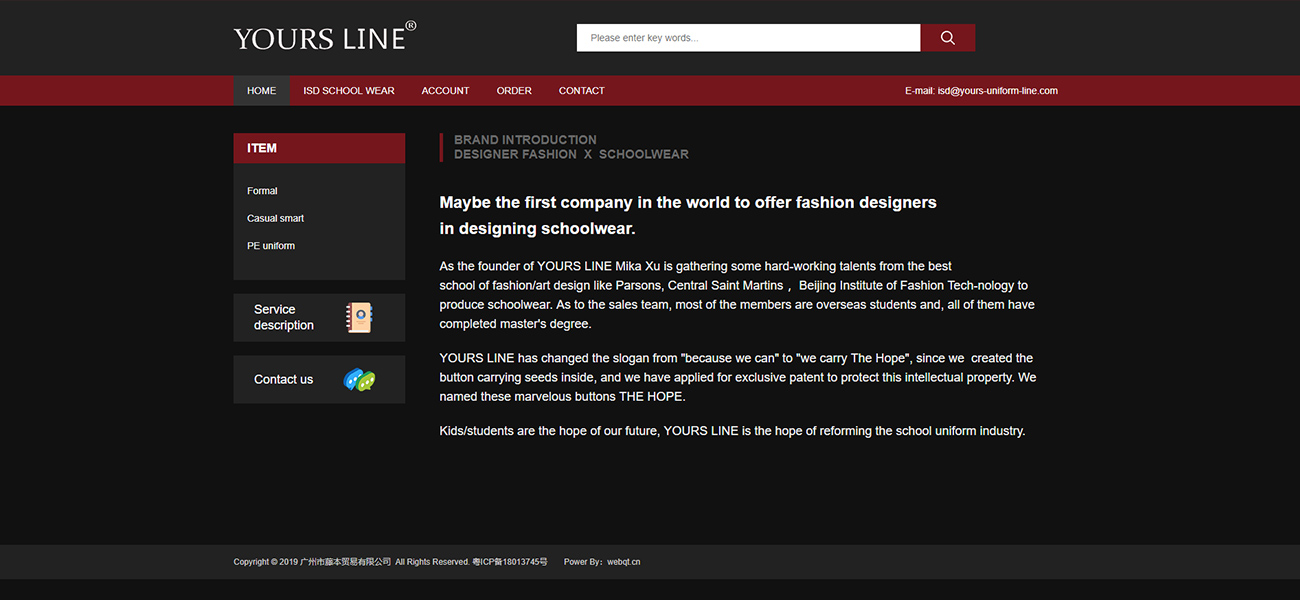Click the Contact us text label
This screenshot has height=600, width=1300.
(x=283, y=380)
